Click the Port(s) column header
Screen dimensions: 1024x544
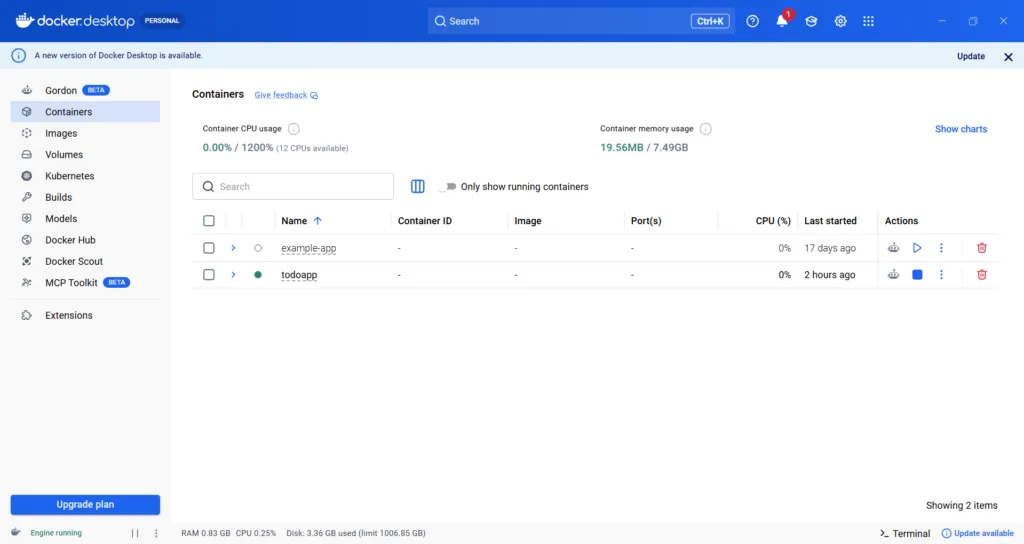(x=646, y=221)
